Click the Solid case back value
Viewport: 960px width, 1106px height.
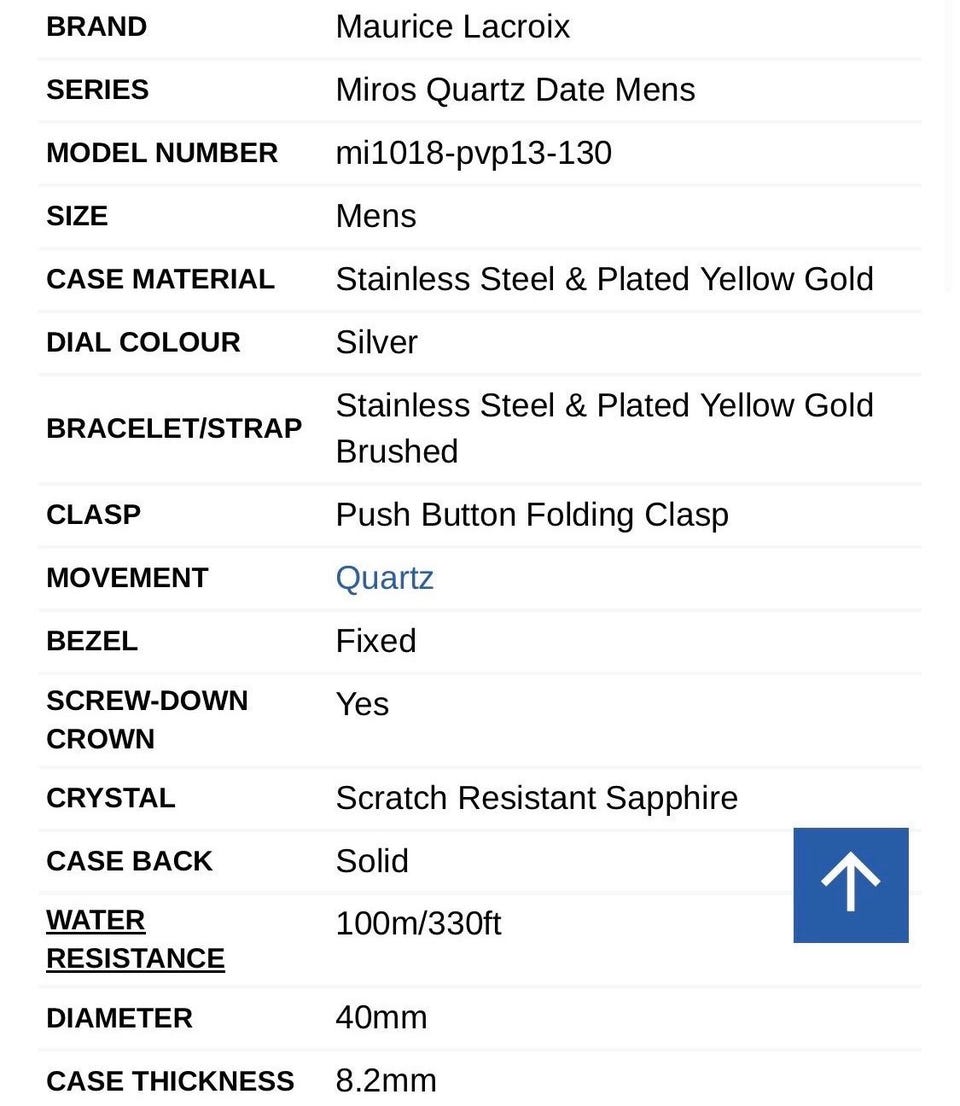[371, 861]
